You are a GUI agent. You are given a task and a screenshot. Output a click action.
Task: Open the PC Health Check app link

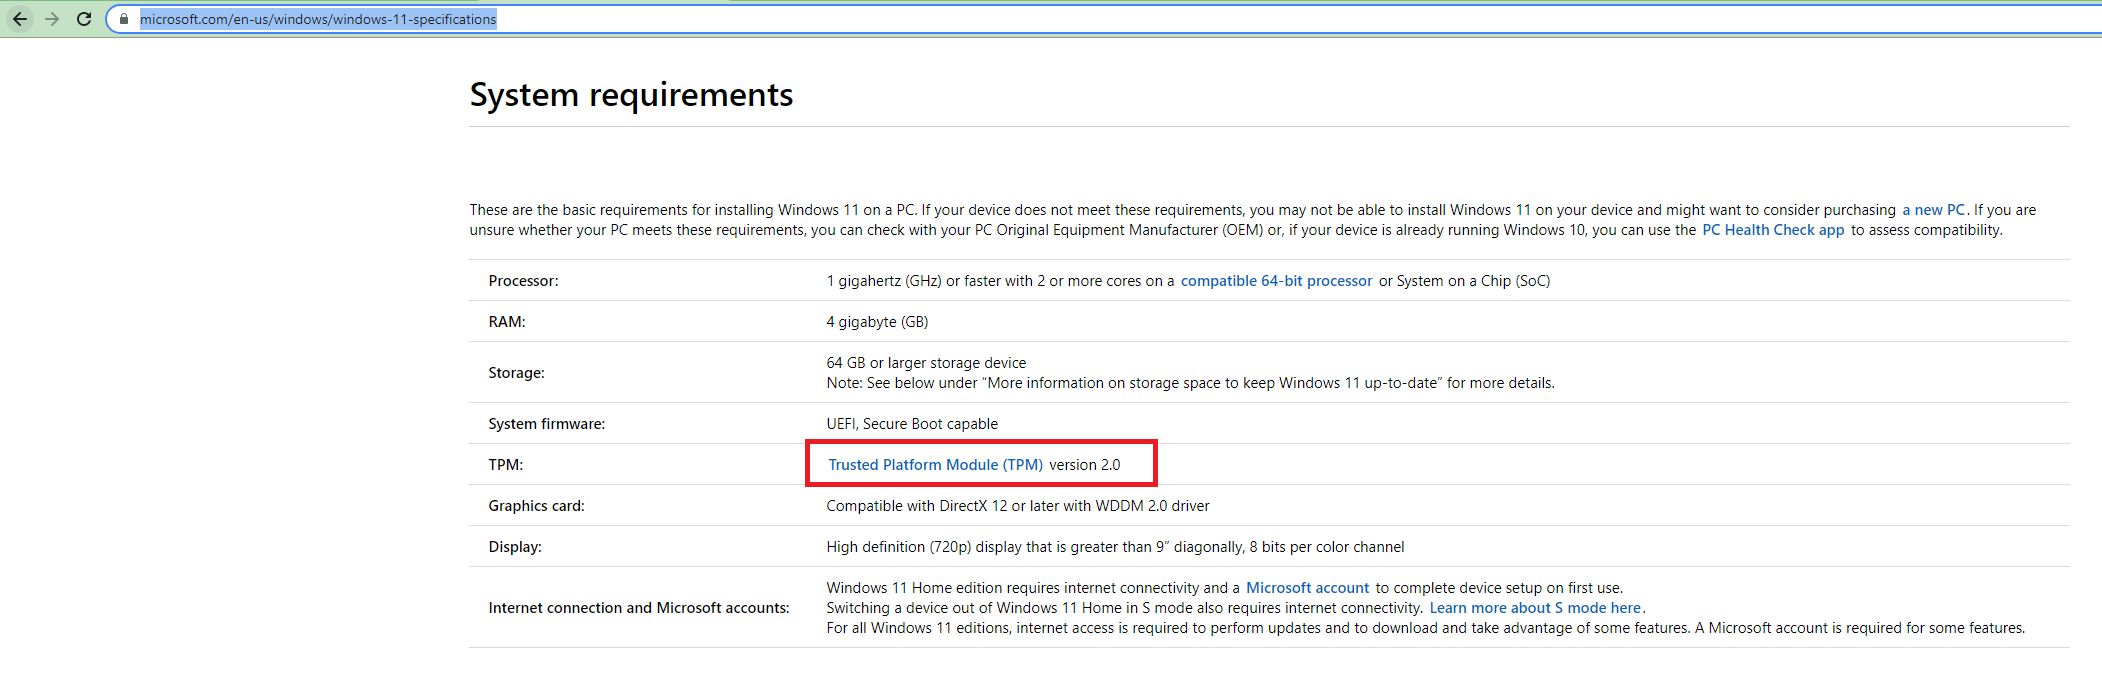1773,230
